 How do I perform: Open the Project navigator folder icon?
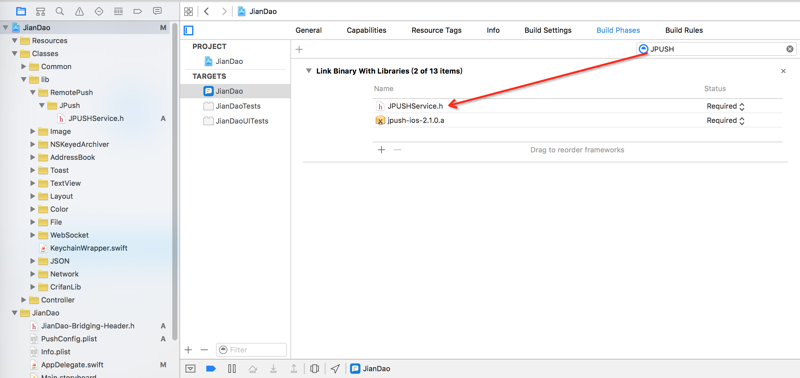pos(21,11)
